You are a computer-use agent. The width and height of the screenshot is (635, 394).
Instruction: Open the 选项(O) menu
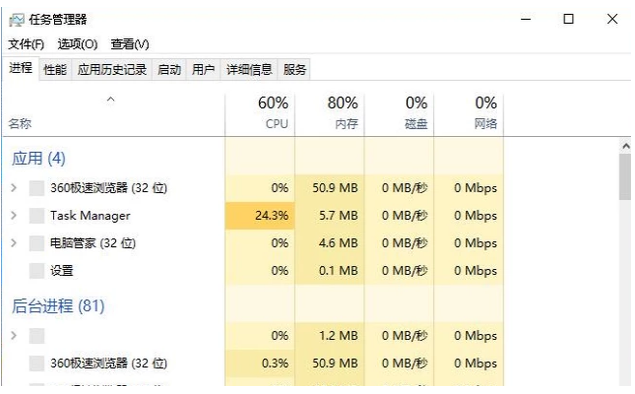[77, 44]
